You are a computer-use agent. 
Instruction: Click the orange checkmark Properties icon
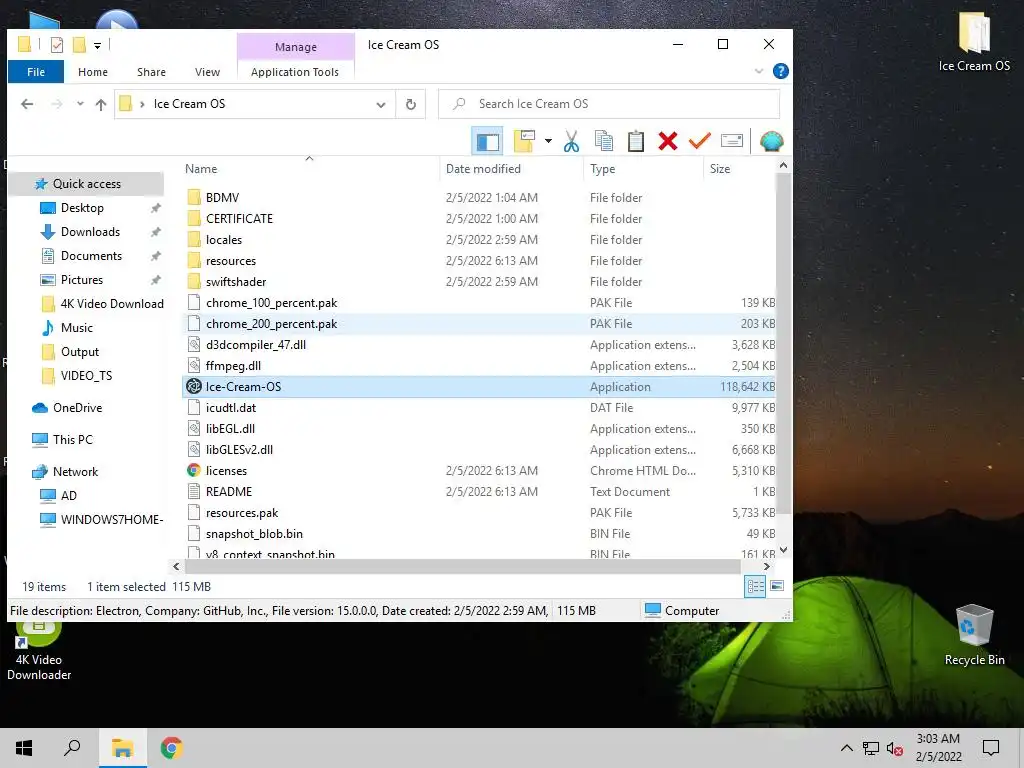pos(699,141)
